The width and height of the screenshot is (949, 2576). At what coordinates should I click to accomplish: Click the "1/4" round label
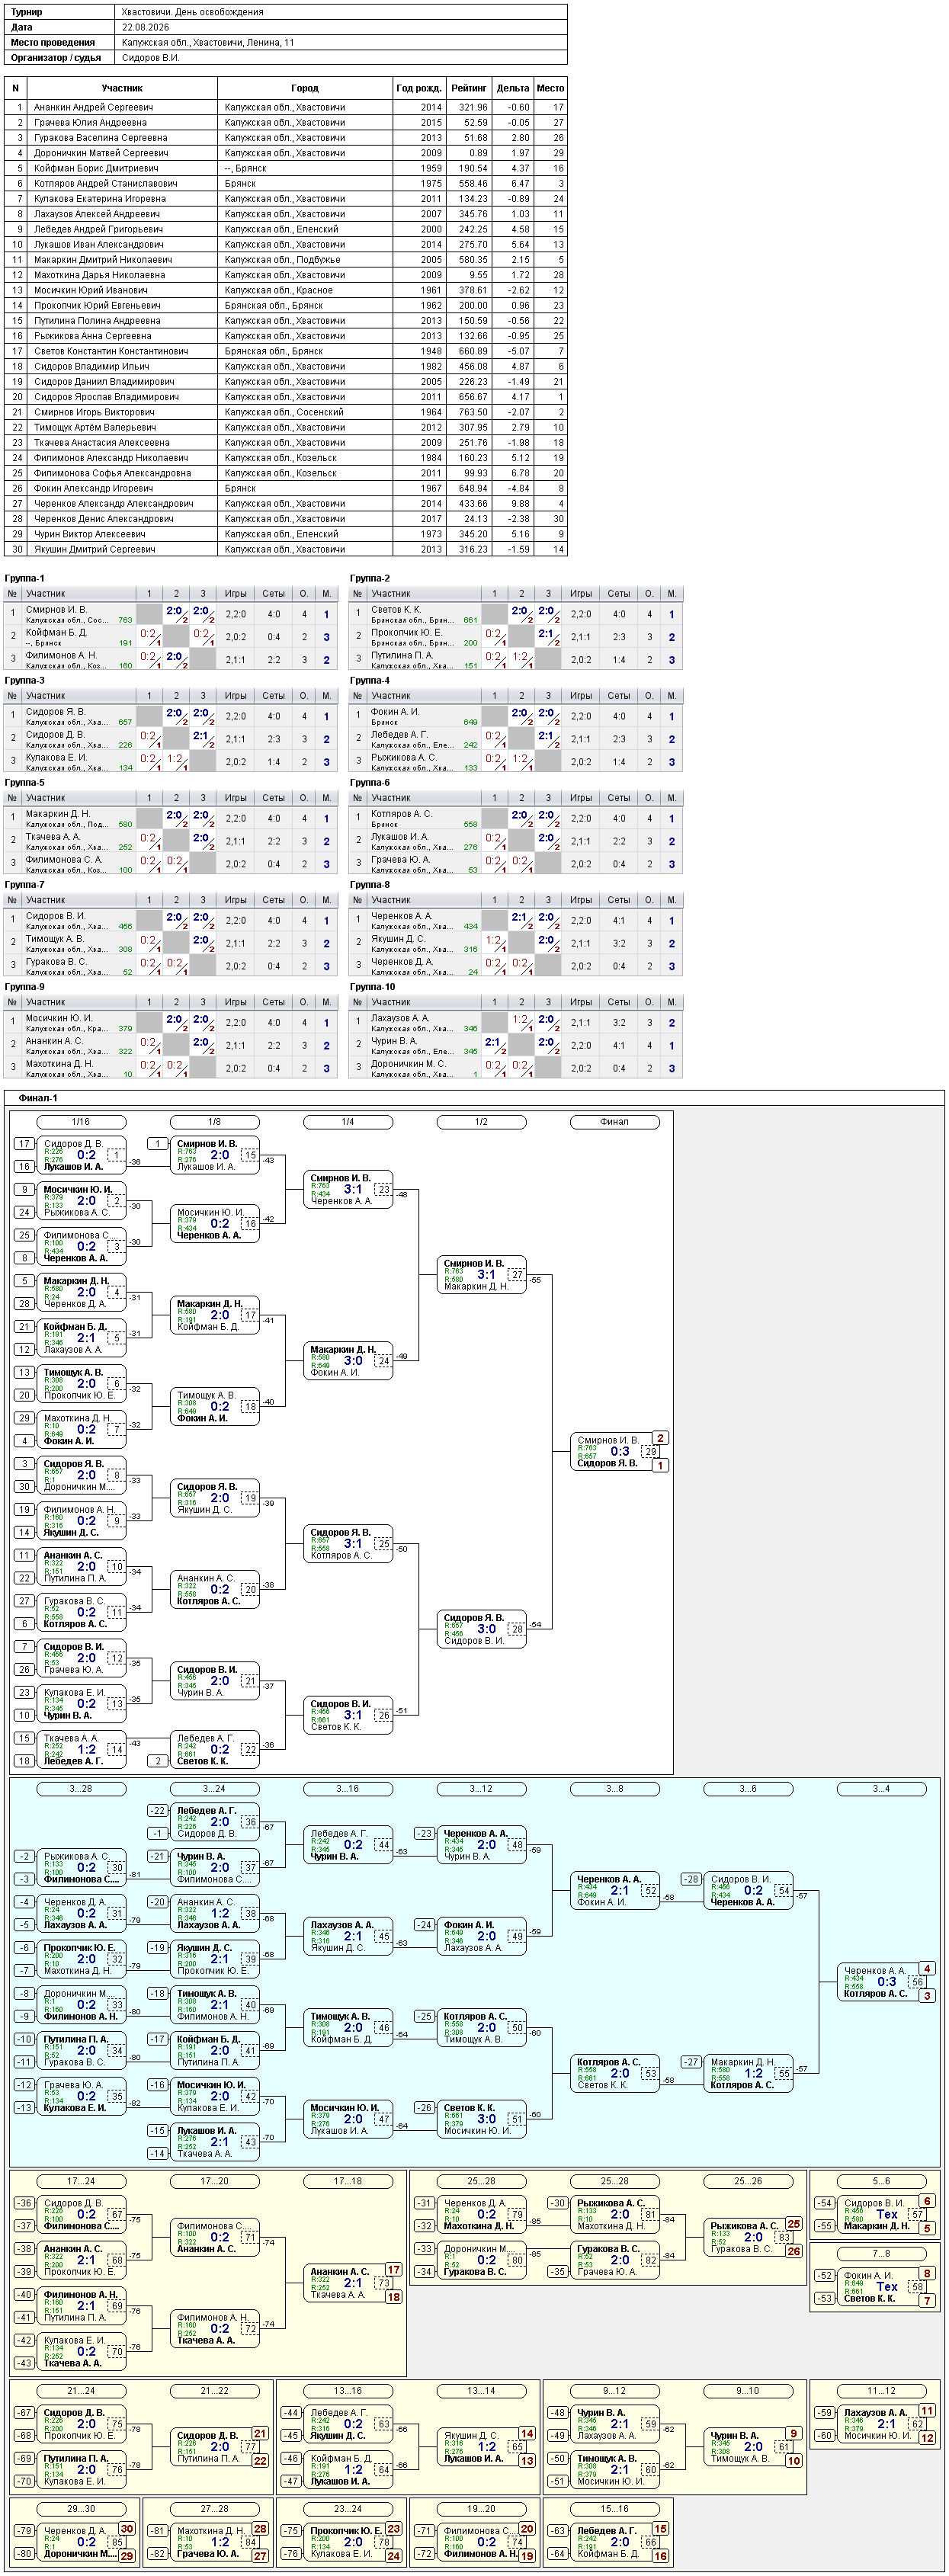coord(347,1121)
